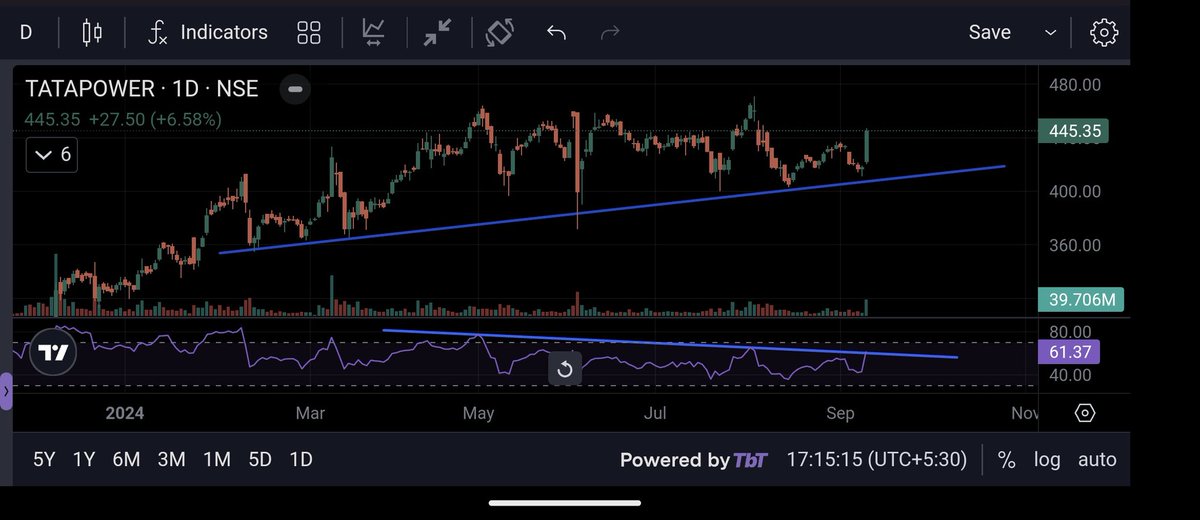Reset the chart view

pyautogui.click(x=564, y=370)
